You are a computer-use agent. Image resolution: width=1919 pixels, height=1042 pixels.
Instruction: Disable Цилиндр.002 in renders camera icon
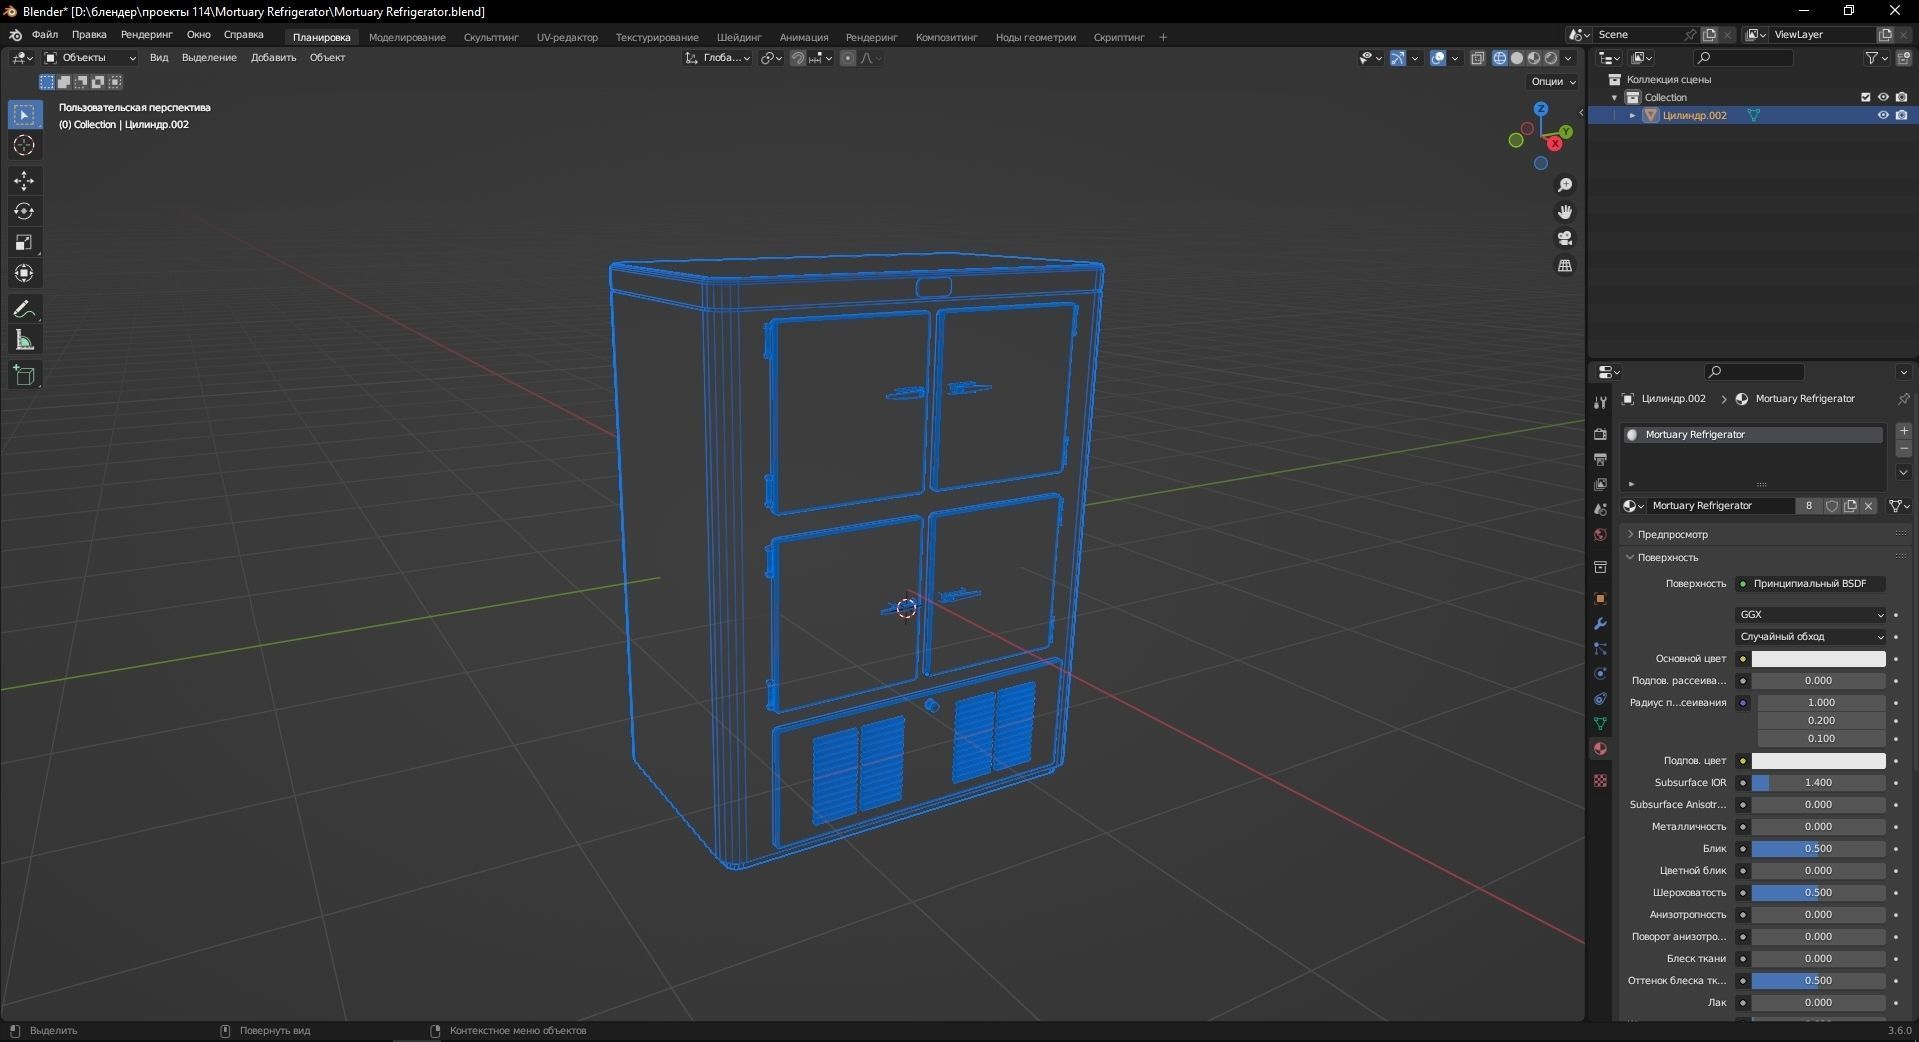click(1901, 115)
